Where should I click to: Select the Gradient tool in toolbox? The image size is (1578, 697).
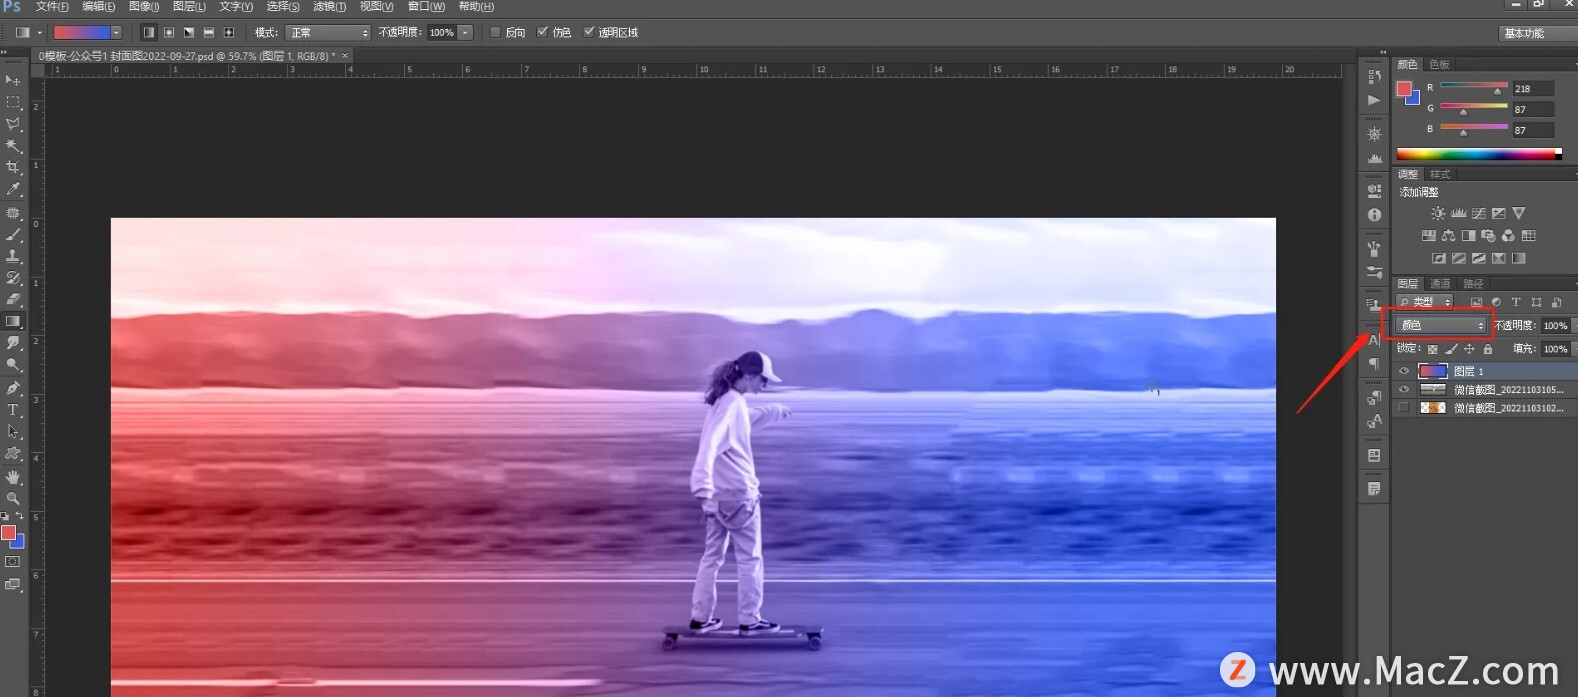coord(13,321)
